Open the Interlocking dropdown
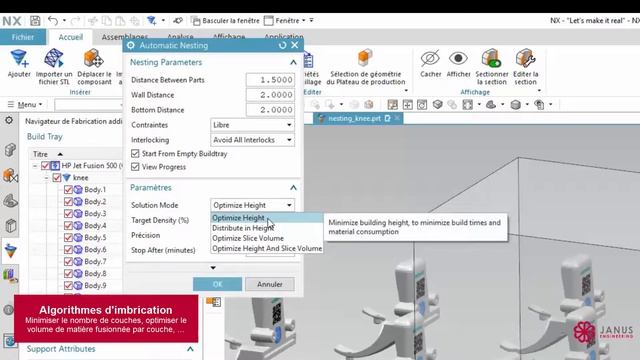Image resolution: width=640 pixels, height=360 pixels. tap(252, 140)
